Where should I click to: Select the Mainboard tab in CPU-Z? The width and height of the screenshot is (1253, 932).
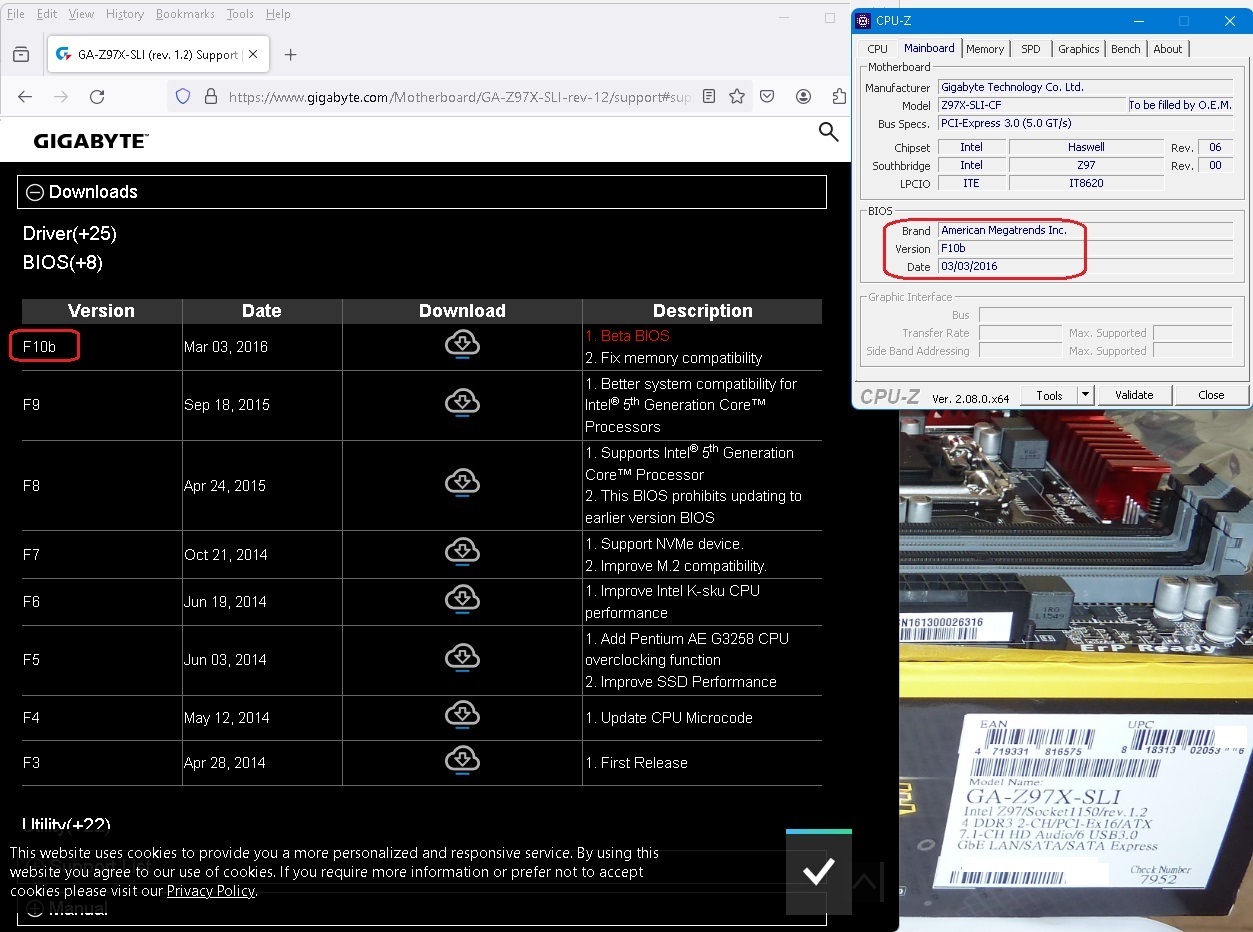(929, 48)
